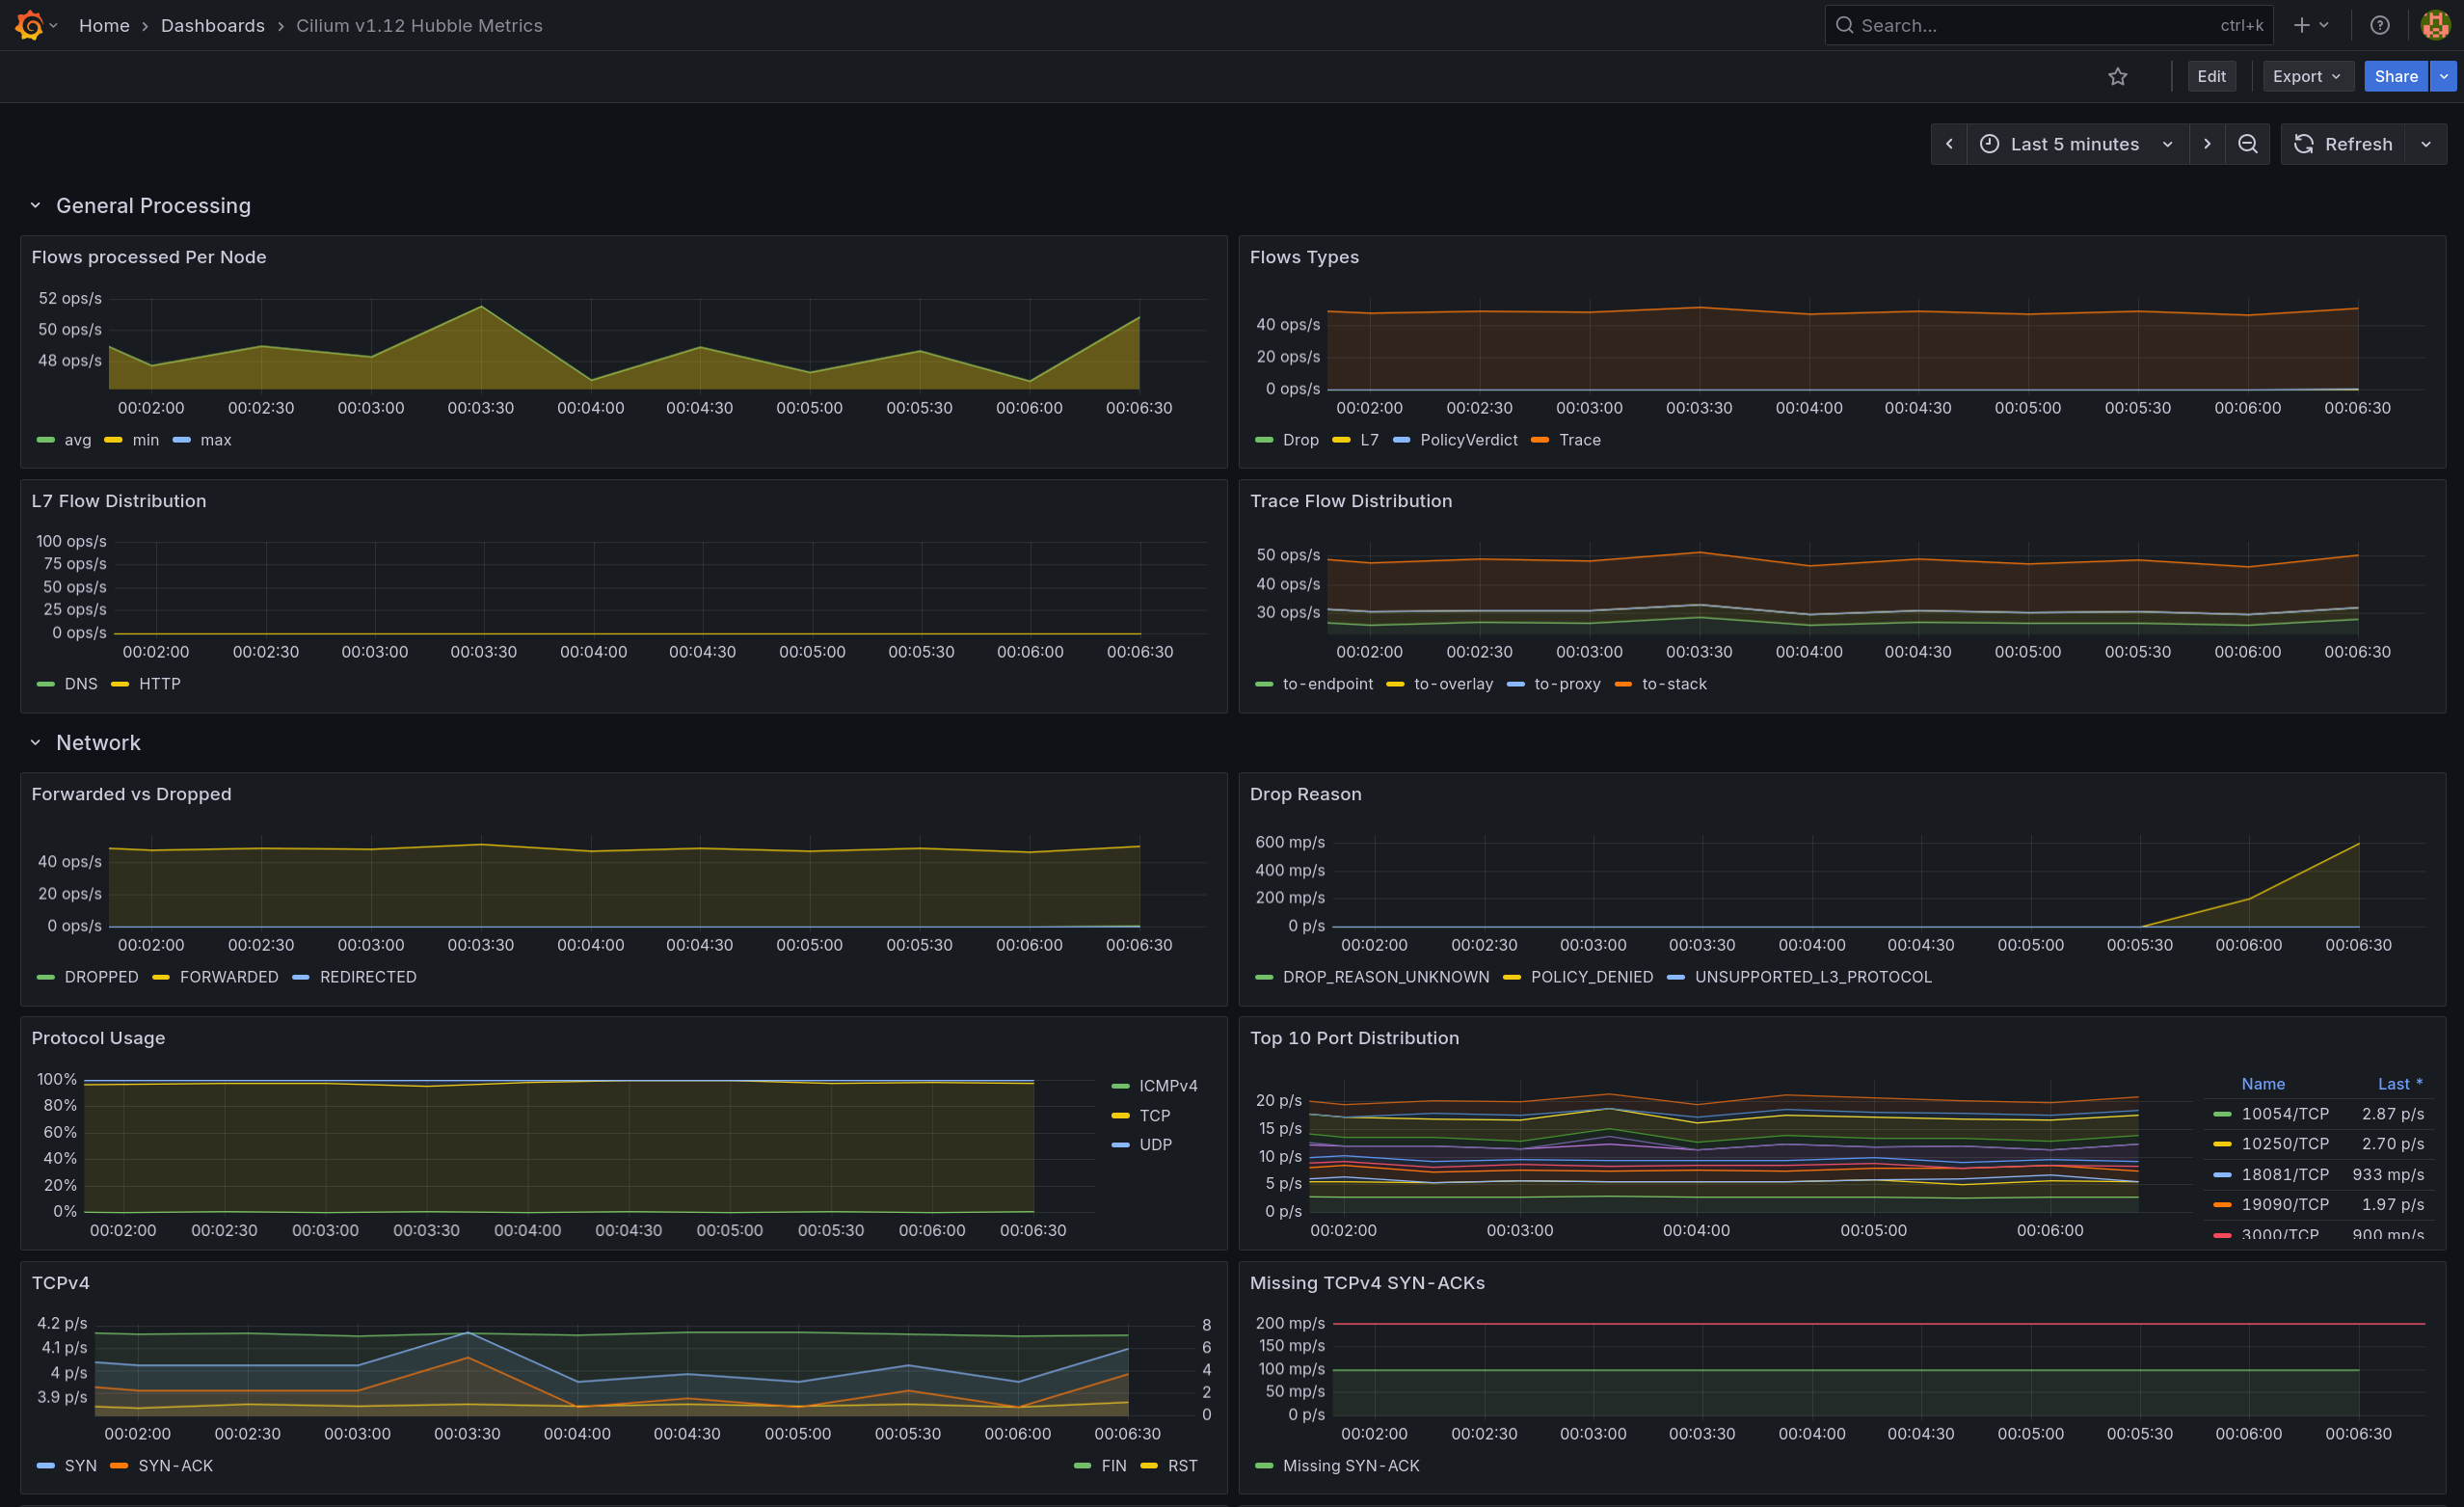2464x1507 pixels.
Task: Click the Refresh button
Action: click(2343, 144)
